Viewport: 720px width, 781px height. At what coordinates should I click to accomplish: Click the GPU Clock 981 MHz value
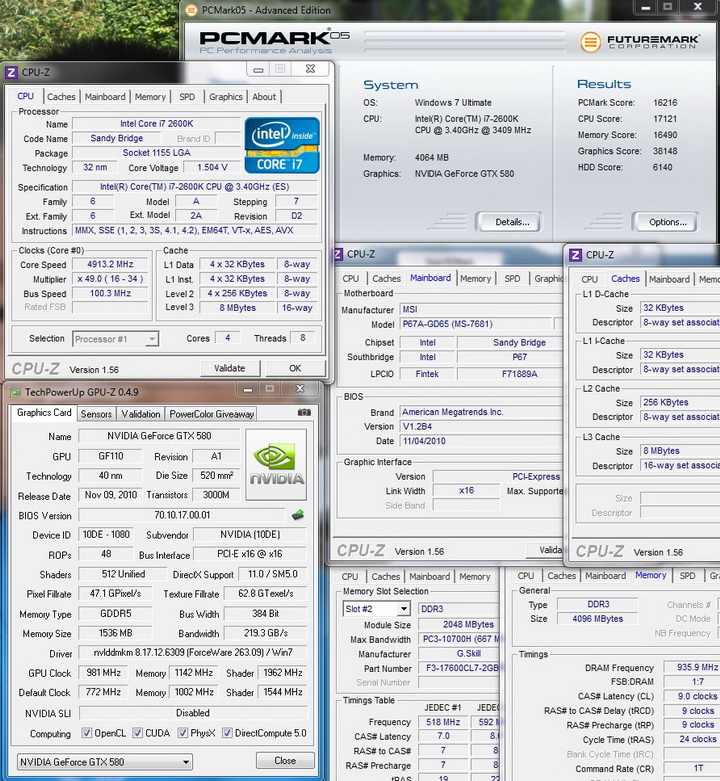pyautogui.click(x=104, y=673)
